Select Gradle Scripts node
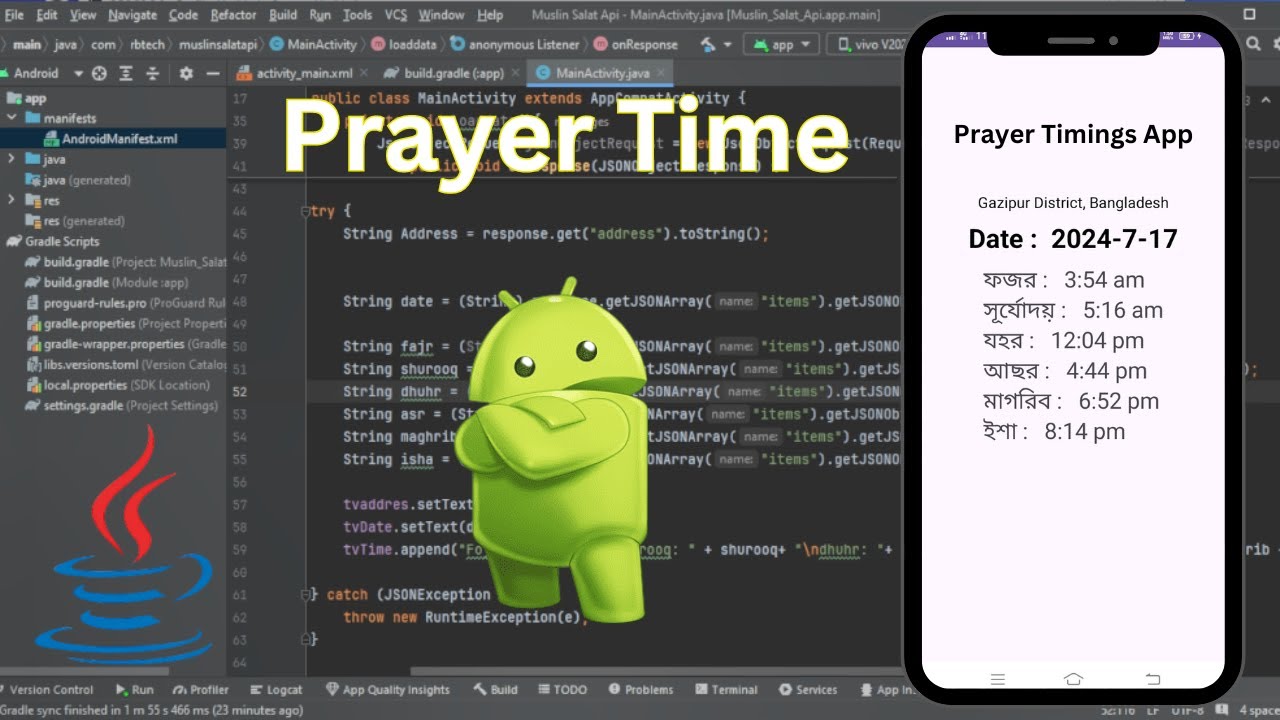 pyautogui.click(x=54, y=241)
